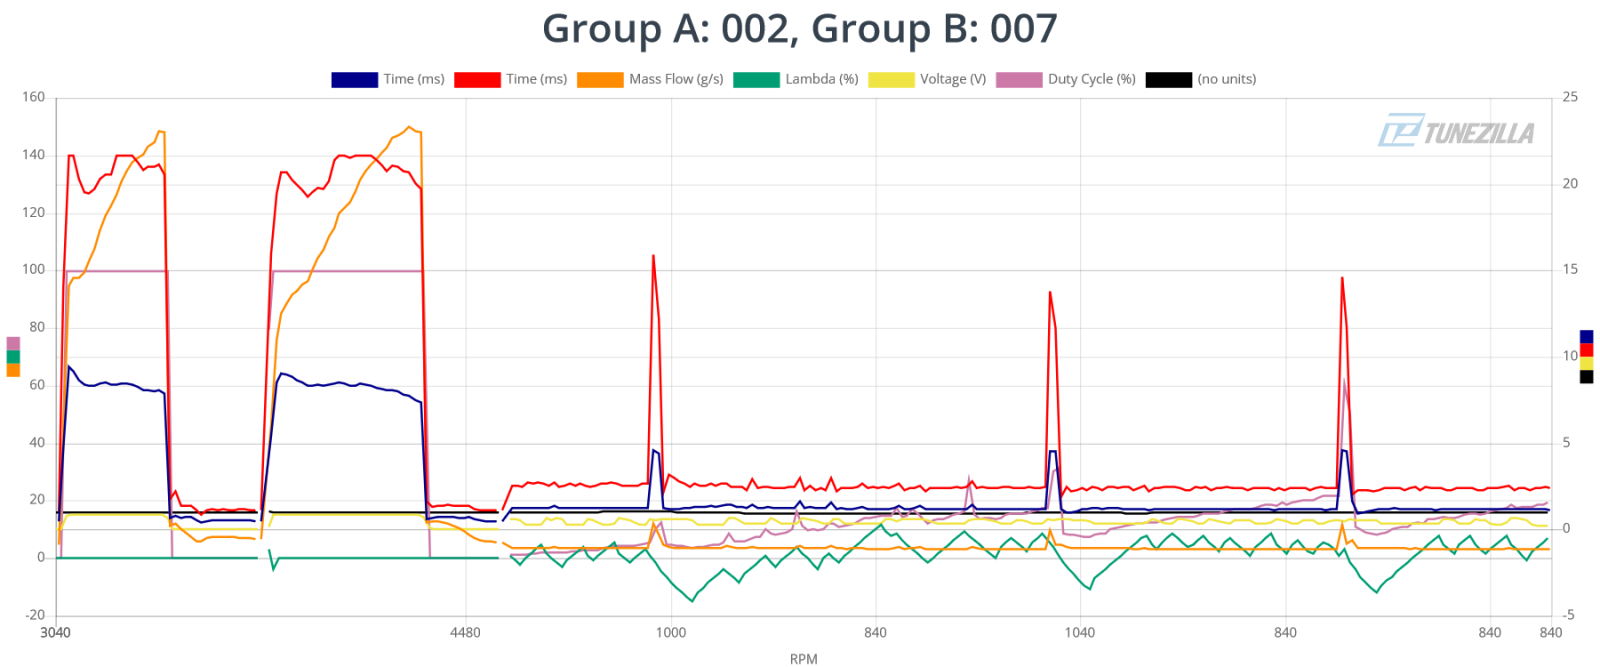
Task: Click Time (ms) label beside red swatch
Action: coord(537,80)
